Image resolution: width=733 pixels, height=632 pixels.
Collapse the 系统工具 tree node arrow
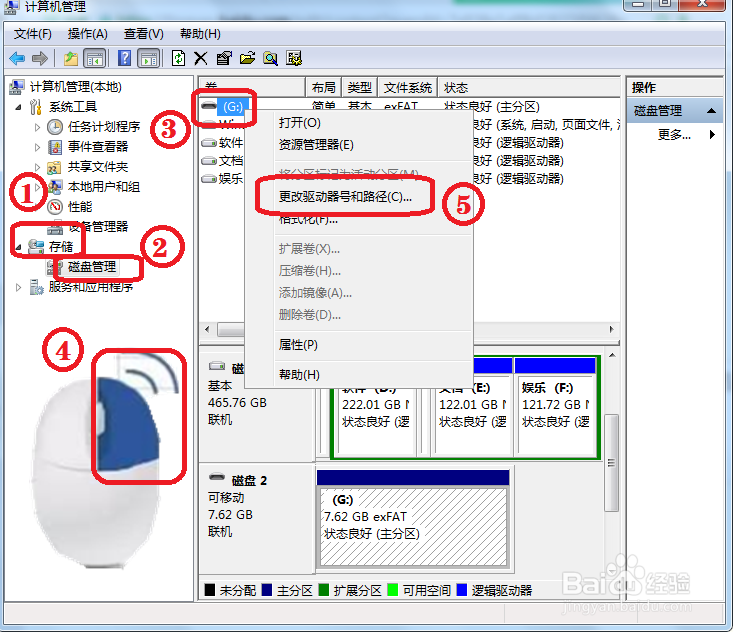click(18, 108)
